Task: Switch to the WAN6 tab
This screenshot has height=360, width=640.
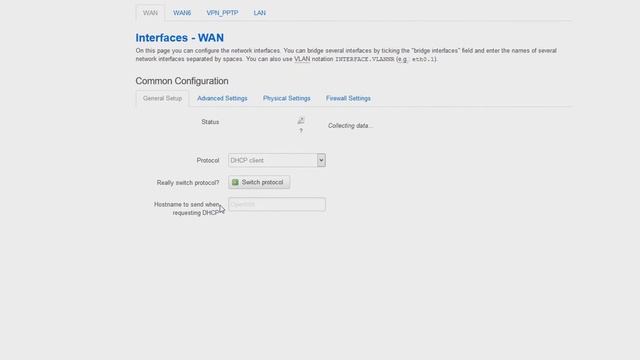Action: (182, 13)
